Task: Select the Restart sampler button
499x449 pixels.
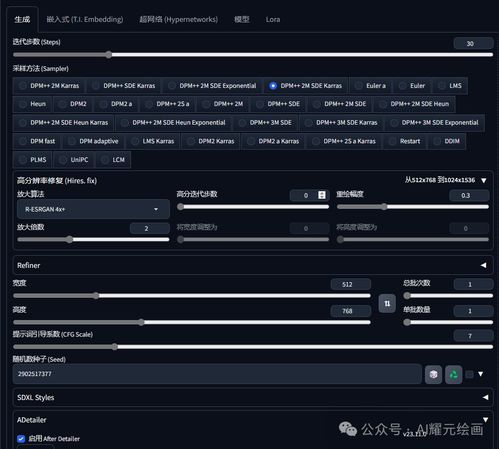Action: [405, 141]
